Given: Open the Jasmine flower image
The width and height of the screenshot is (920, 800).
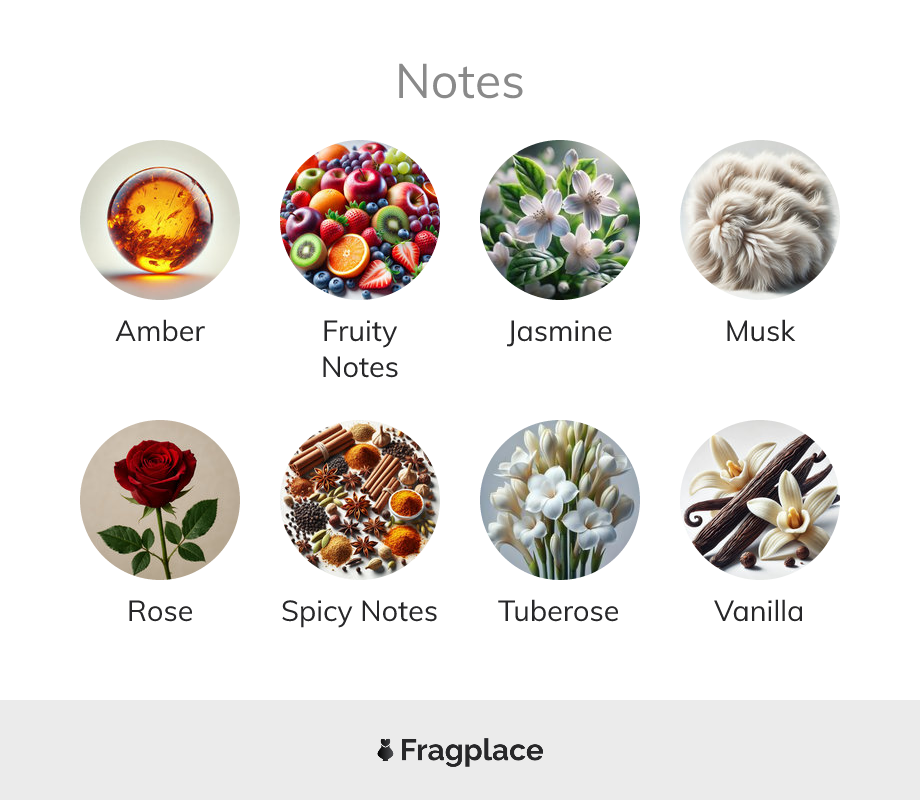Looking at the screenshot, I should click(560, 220).
